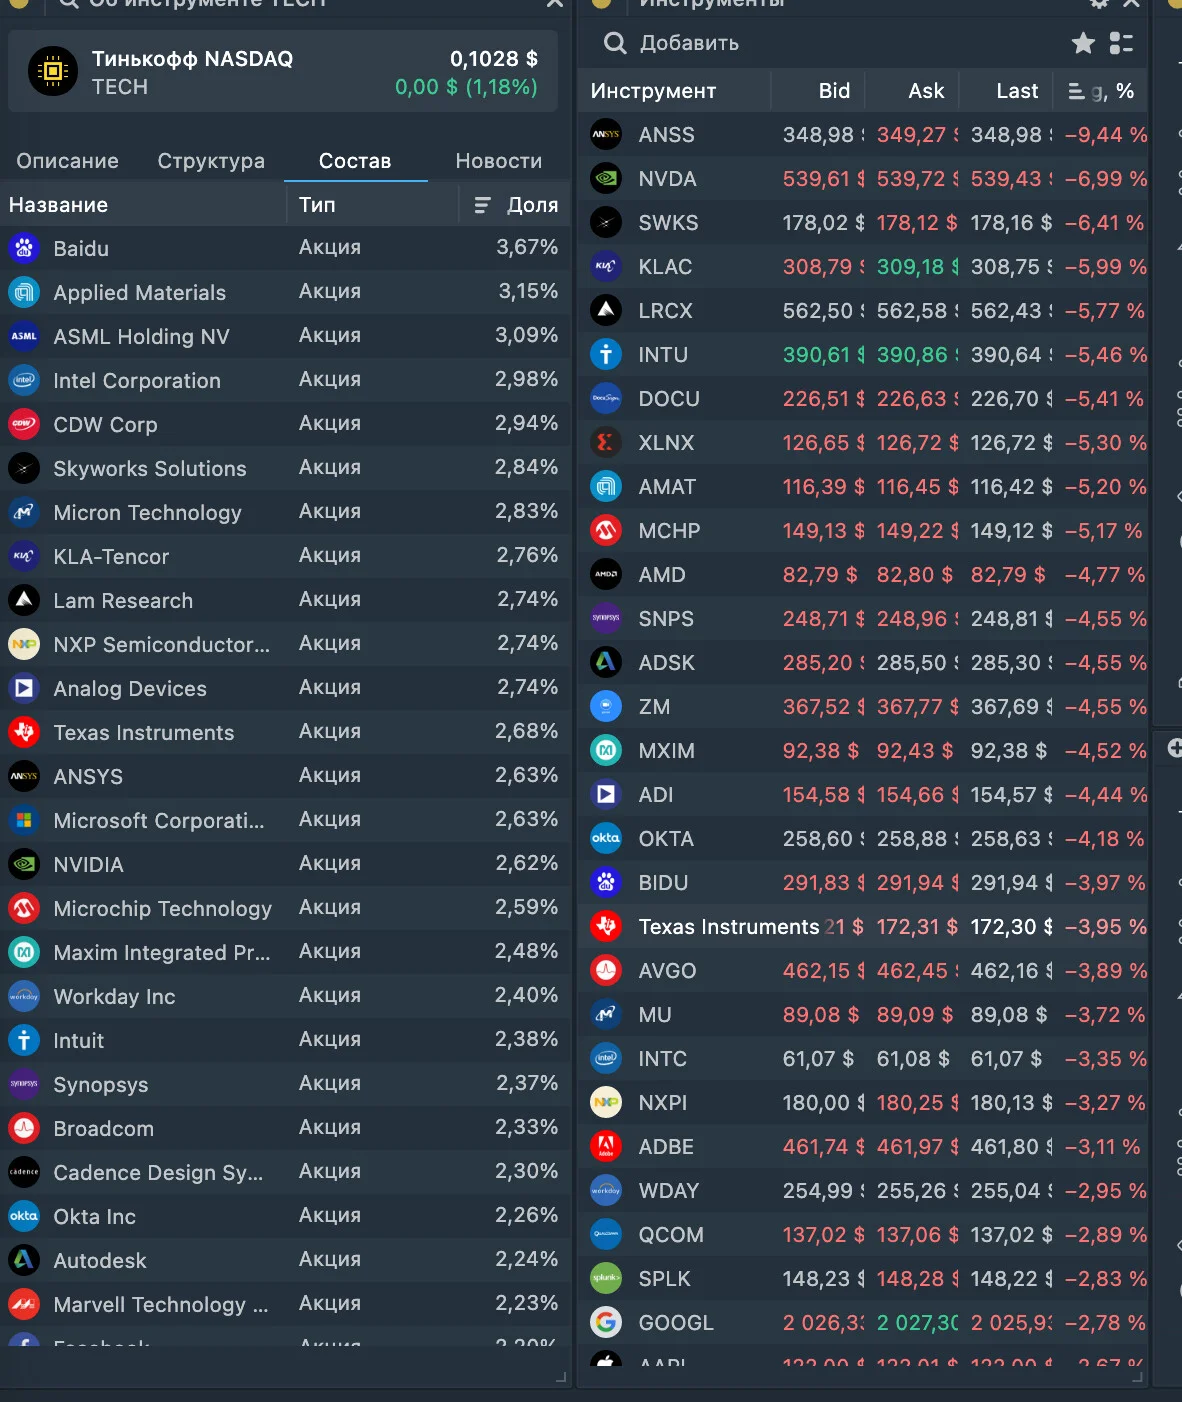Click the GOOGL ticker logo in instruments
1182x1402 pixels.
coord(606,1322)
